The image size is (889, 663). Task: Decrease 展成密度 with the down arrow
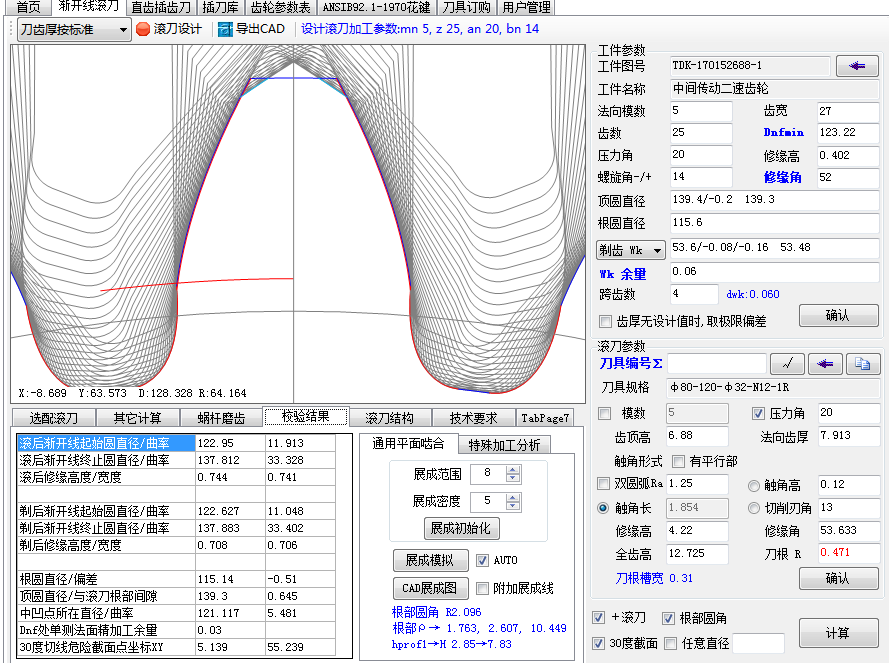point(513,505)
